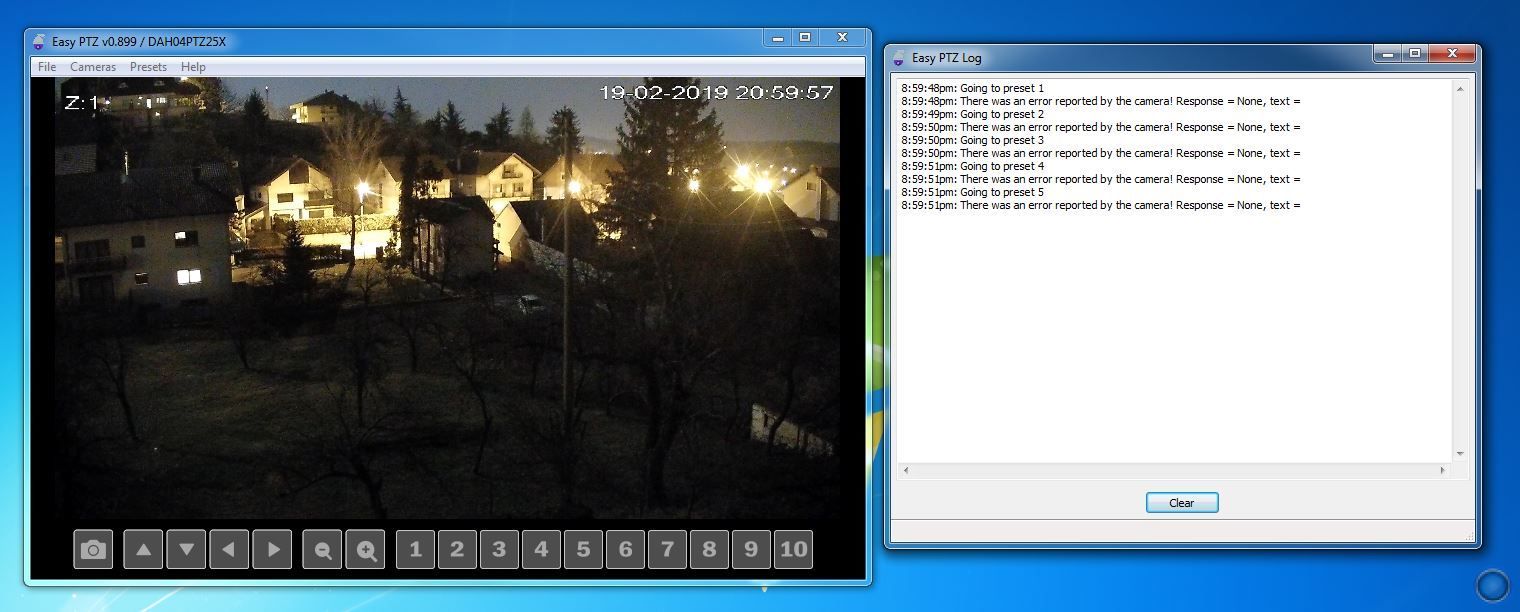This screenshot has width=1520, height=612.
Task: Go to preset 4 button
Action: click(x=541, y=550)
